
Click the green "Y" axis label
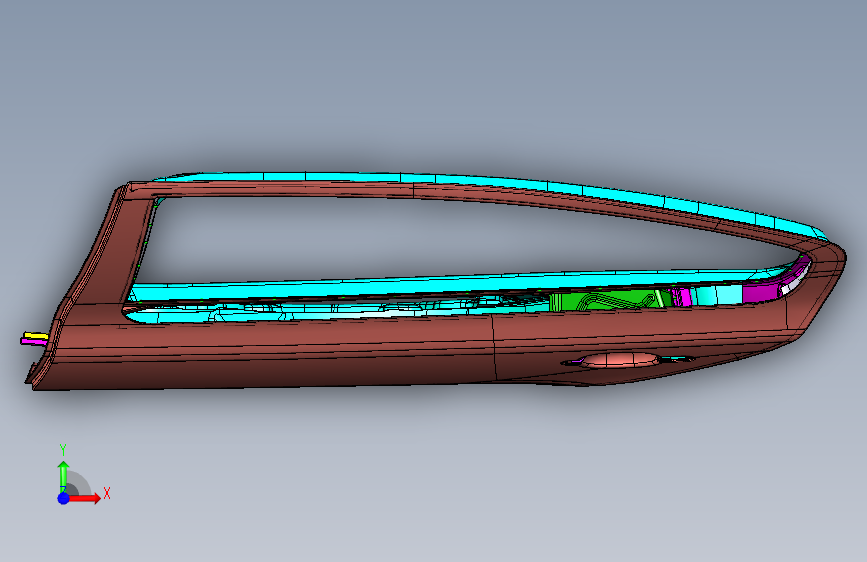63,450
